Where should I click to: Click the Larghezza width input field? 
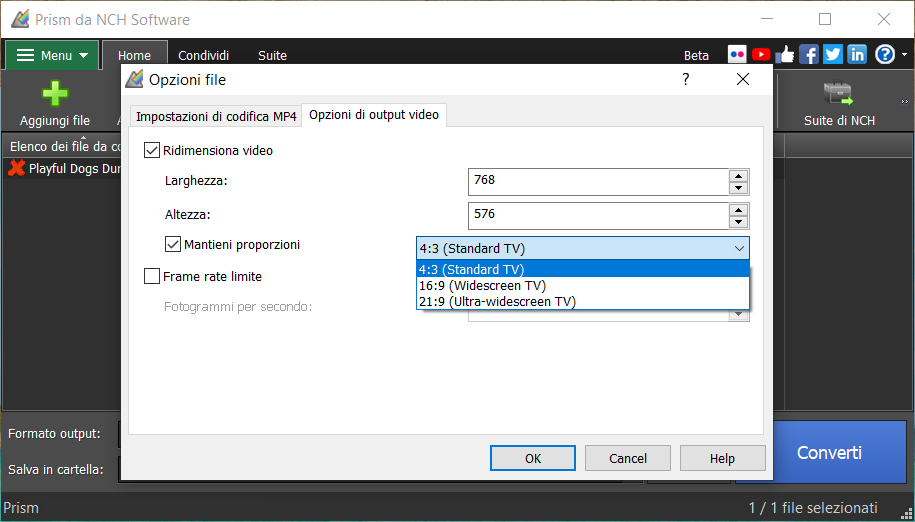[598, 181]
